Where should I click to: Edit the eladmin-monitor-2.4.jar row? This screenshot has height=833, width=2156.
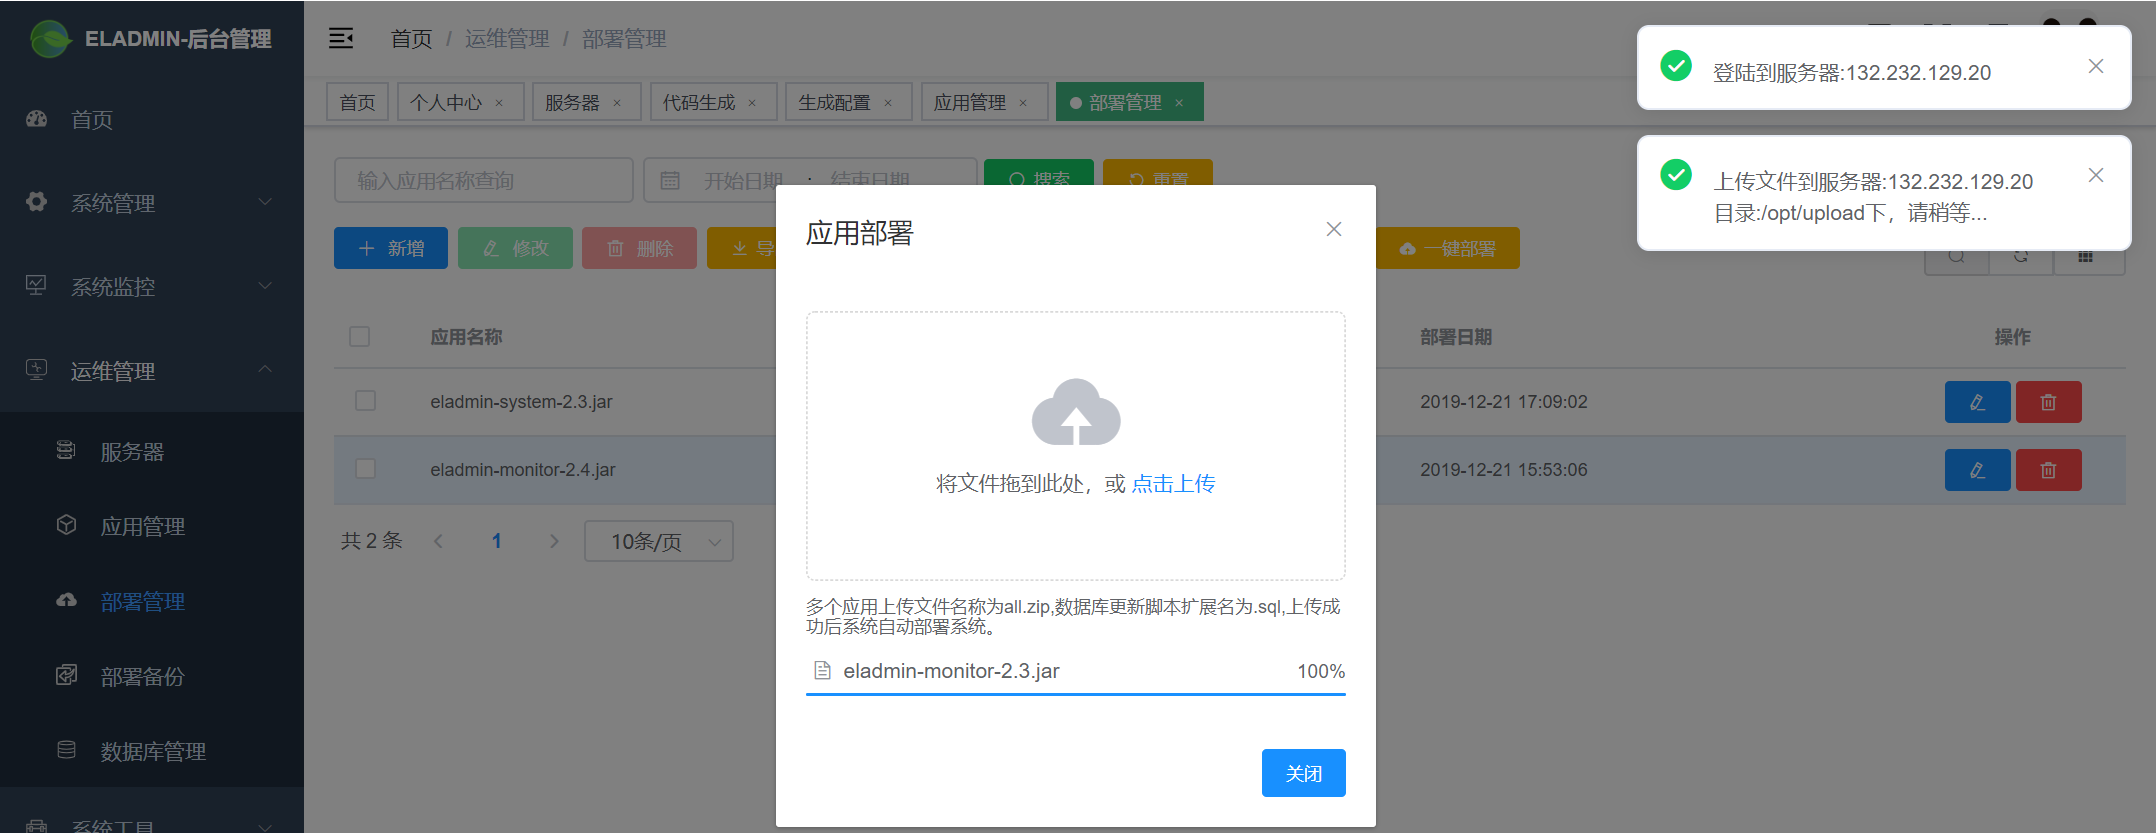pos(1977,470)
